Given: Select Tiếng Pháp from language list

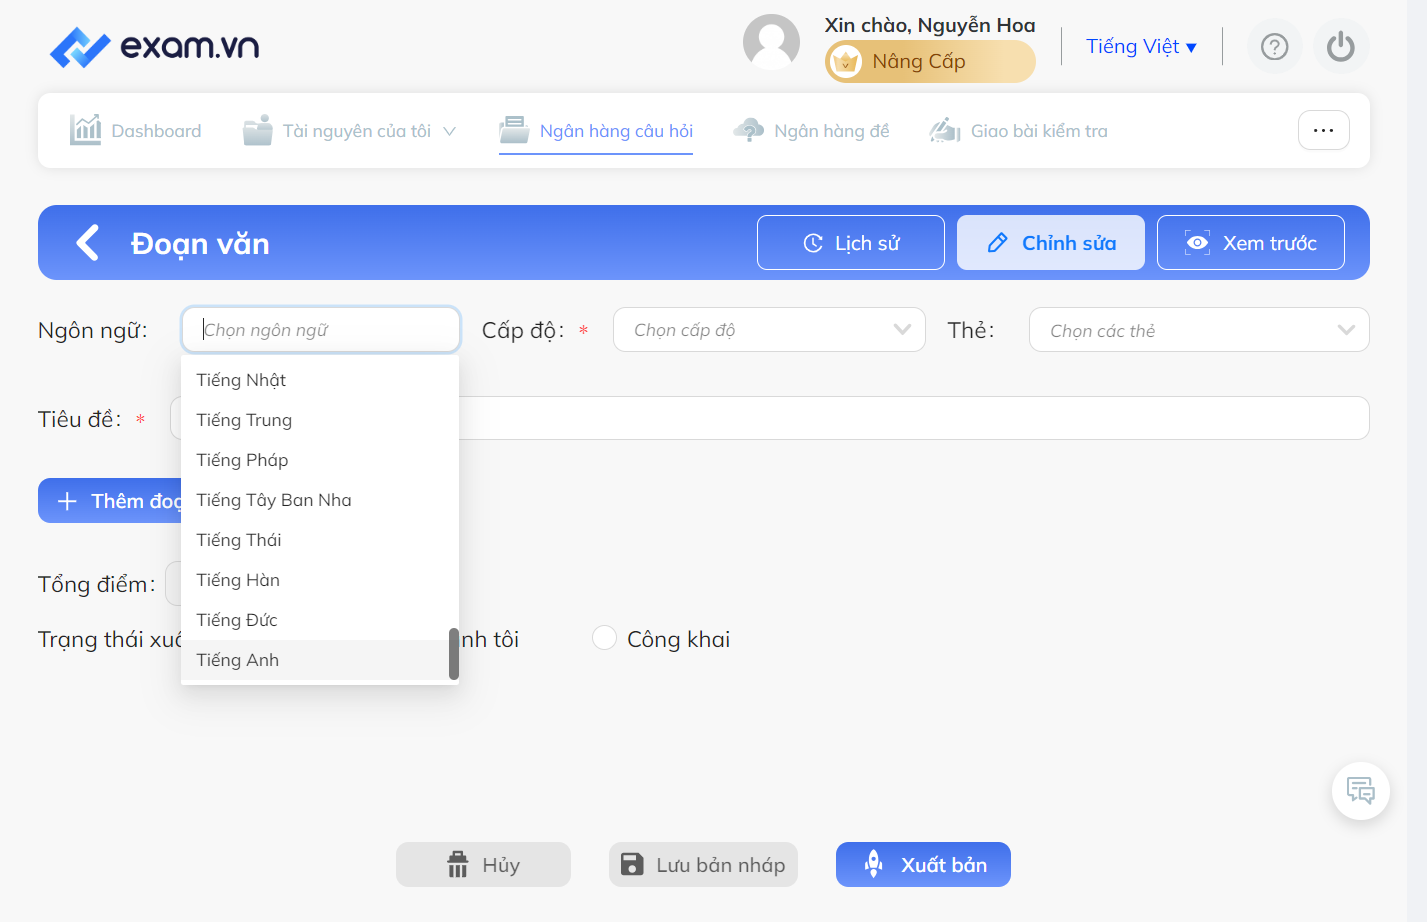Looking at the screenshot, I should point(314,460).
